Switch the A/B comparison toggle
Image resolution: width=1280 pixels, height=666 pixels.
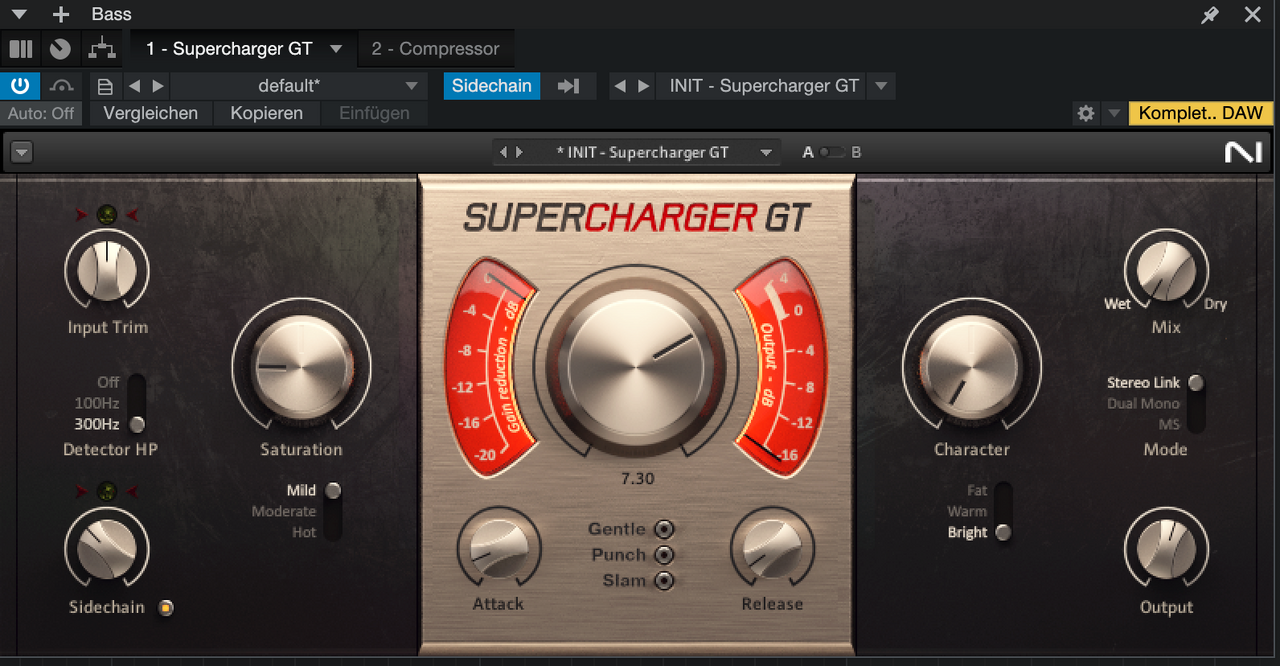(831, 153)
